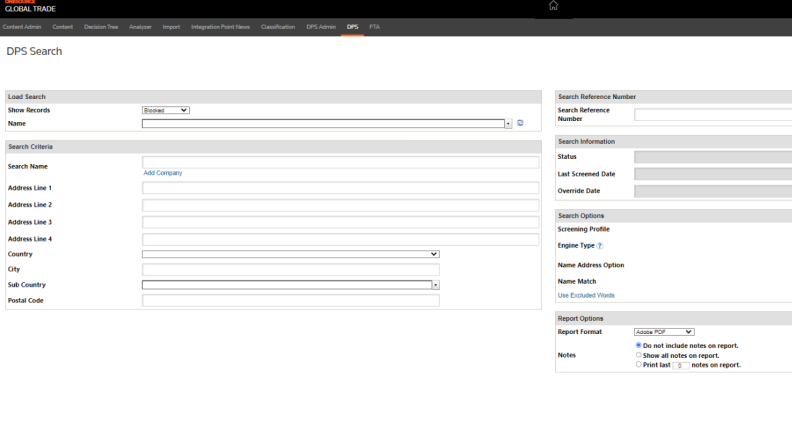Click the Use Excluded Words link
The image size is (792, 446).
pyautogui.click(x=585, y=295)
